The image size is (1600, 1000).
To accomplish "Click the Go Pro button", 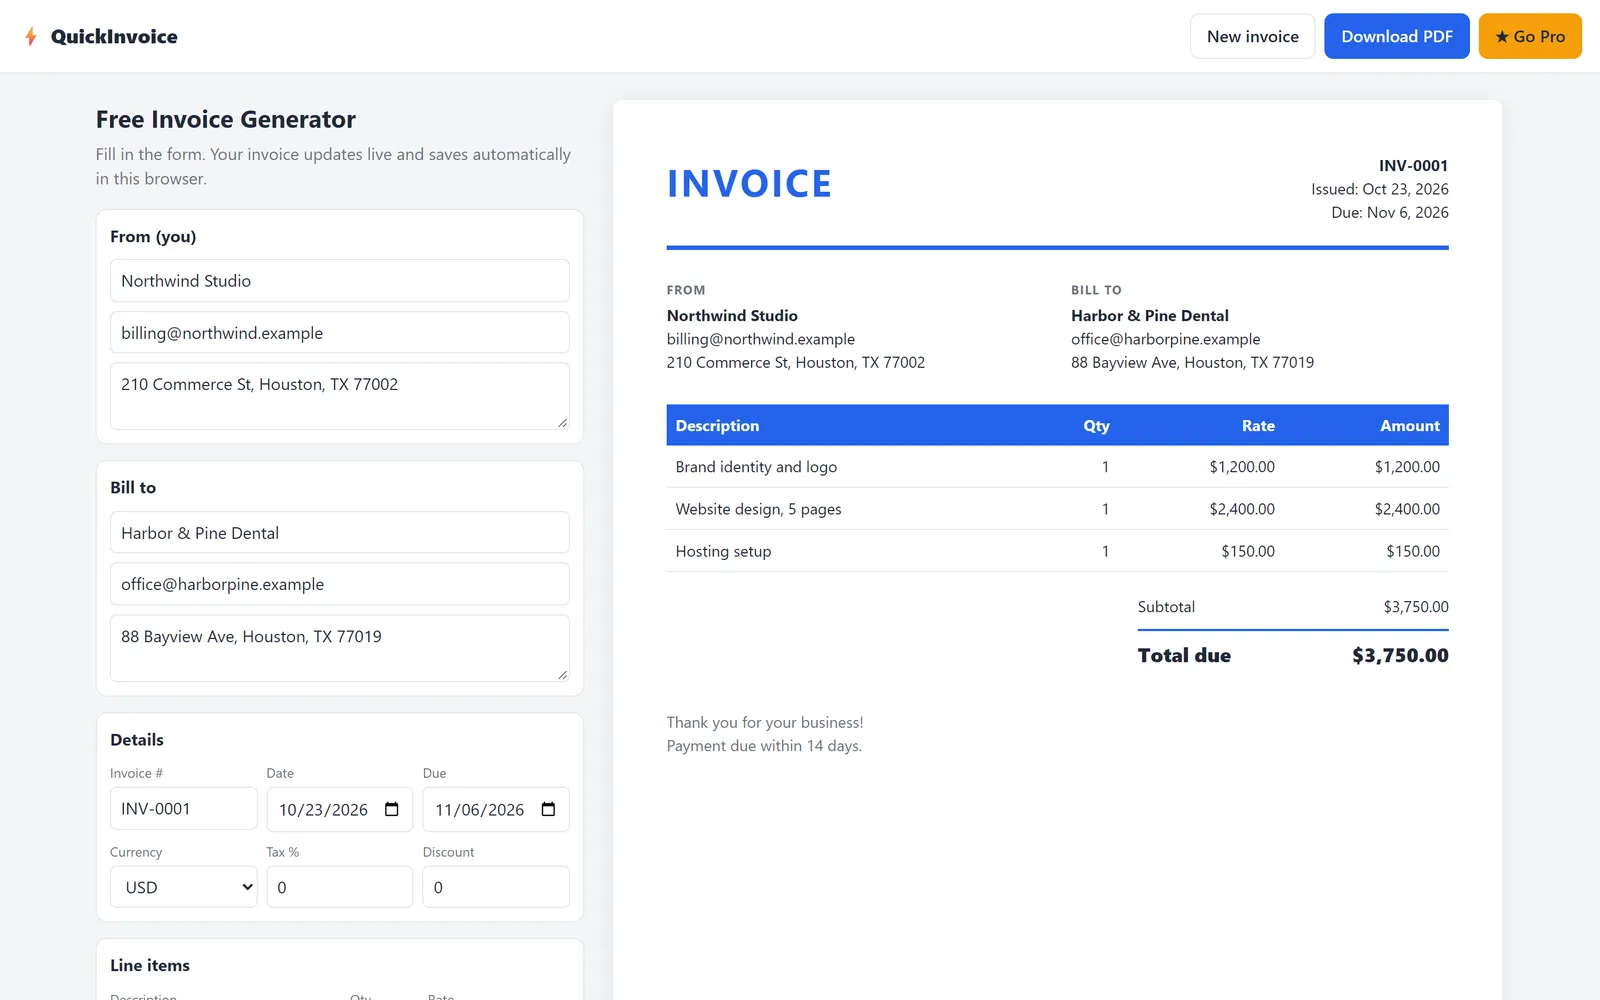I will click(x=1530, y=36).
